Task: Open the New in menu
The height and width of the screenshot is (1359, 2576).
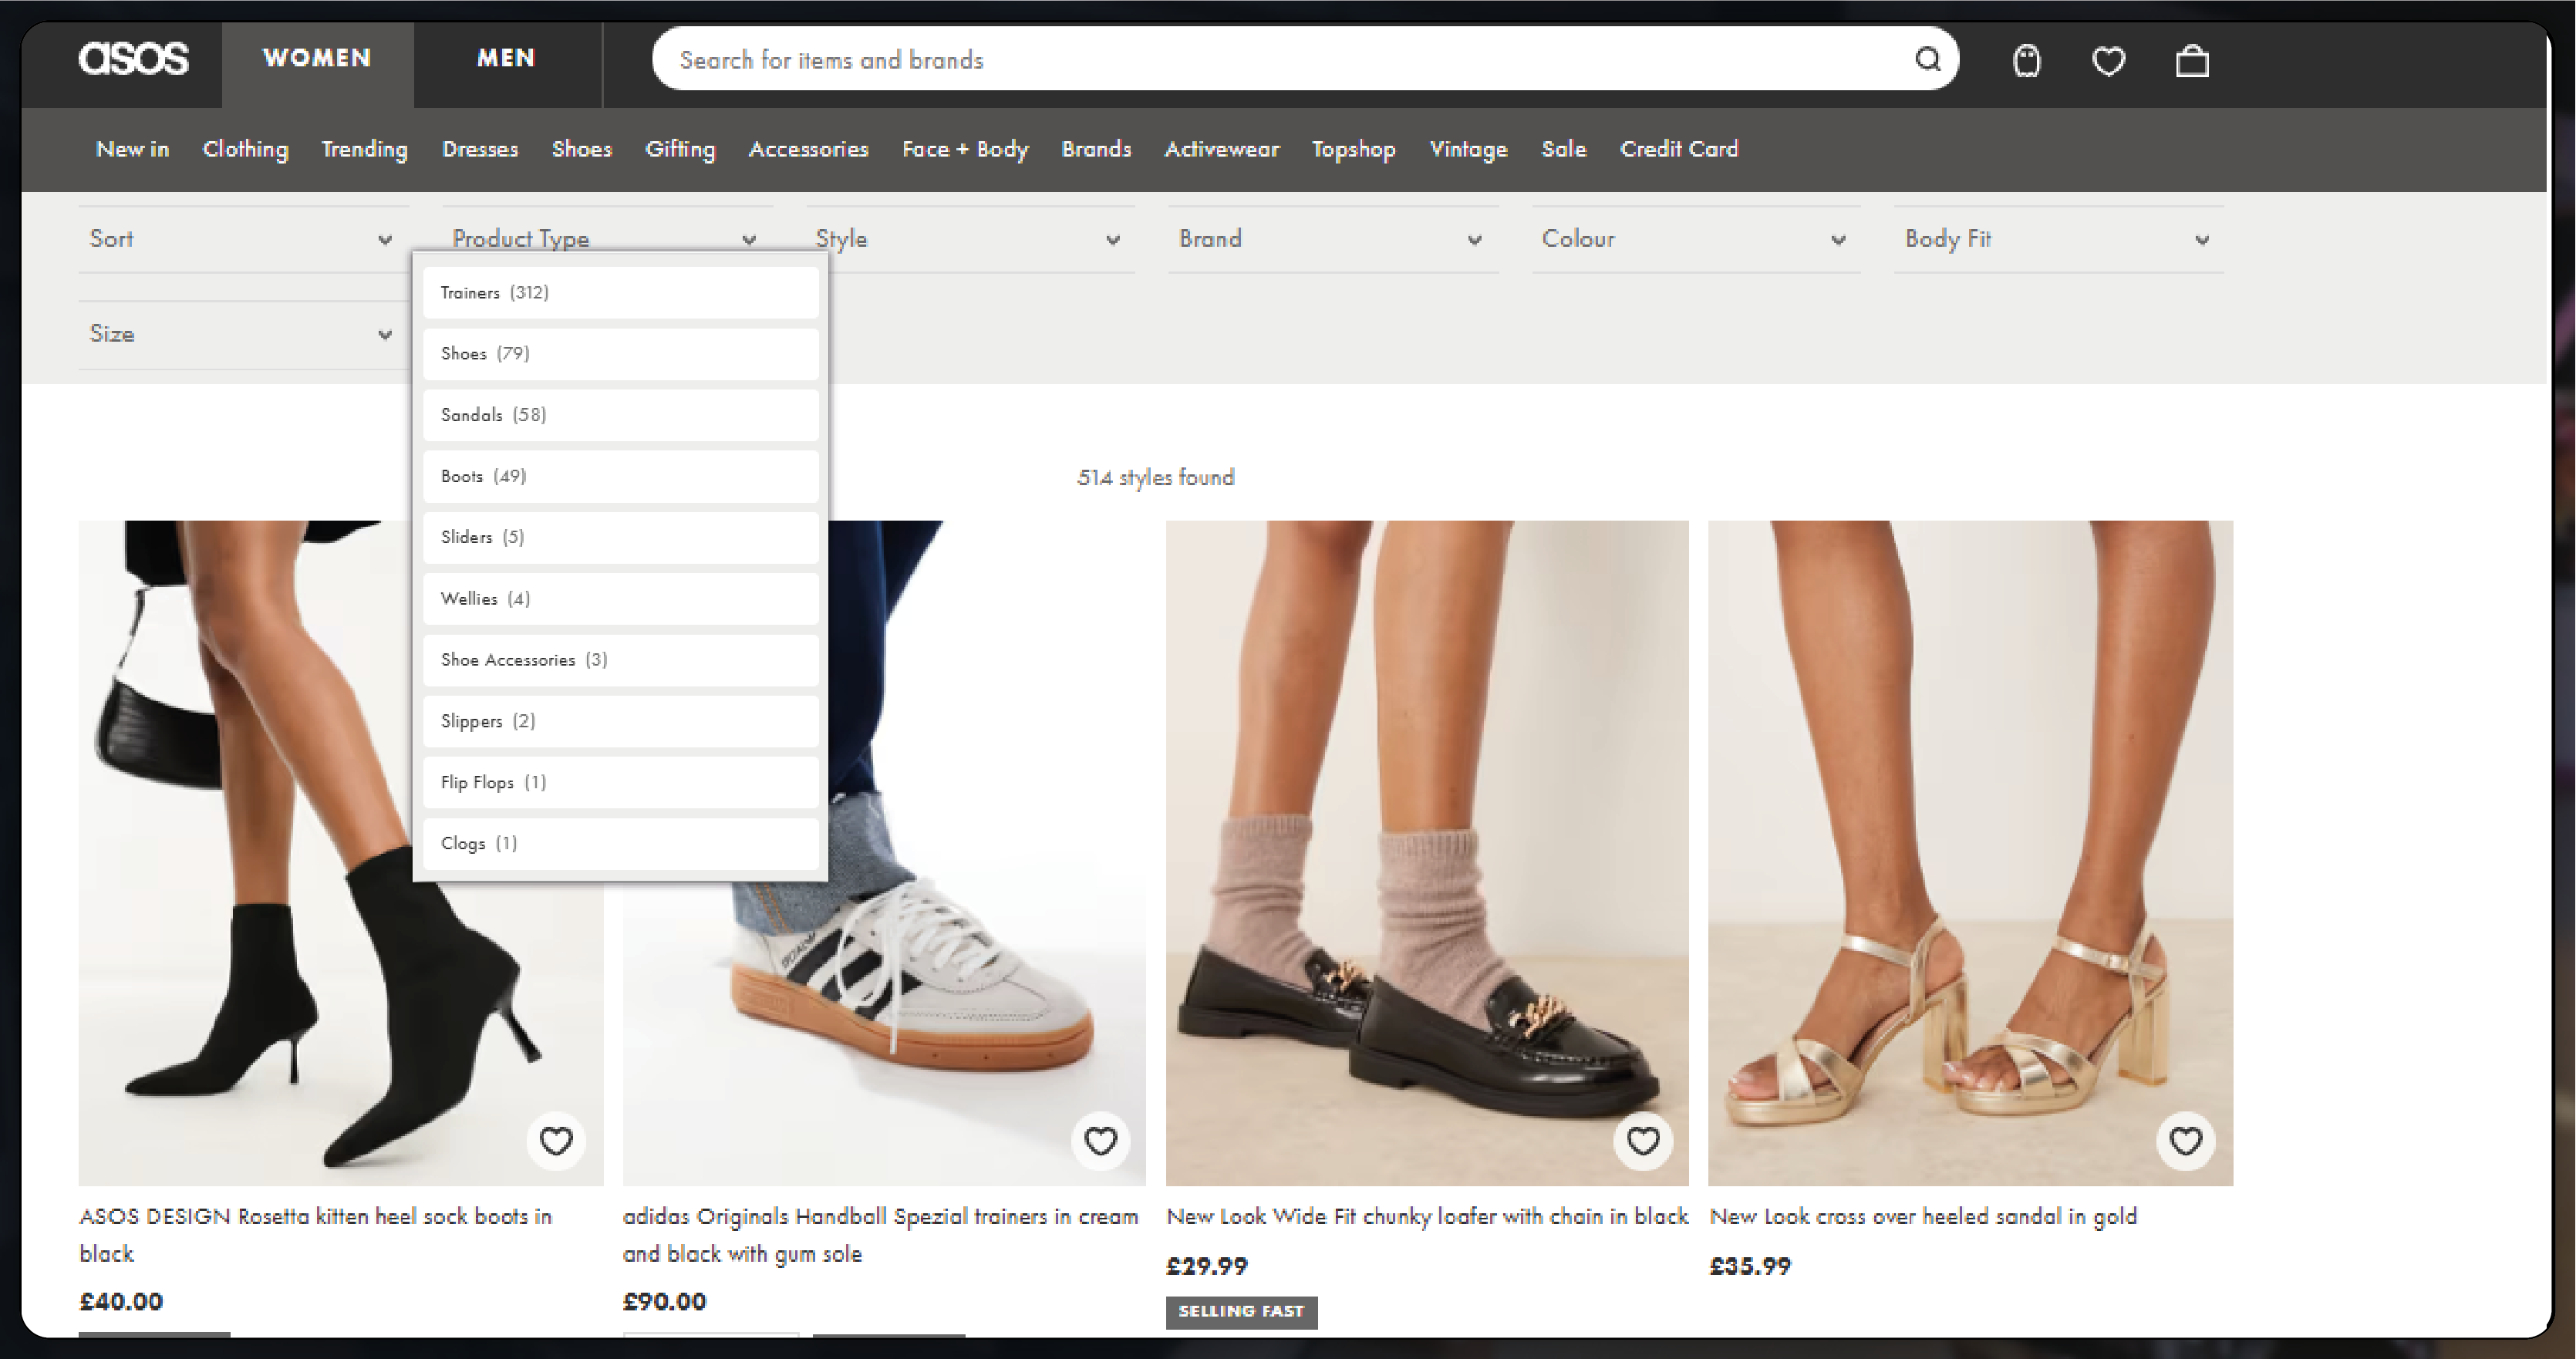Action: pyautogui.click(x=132, y=149)
